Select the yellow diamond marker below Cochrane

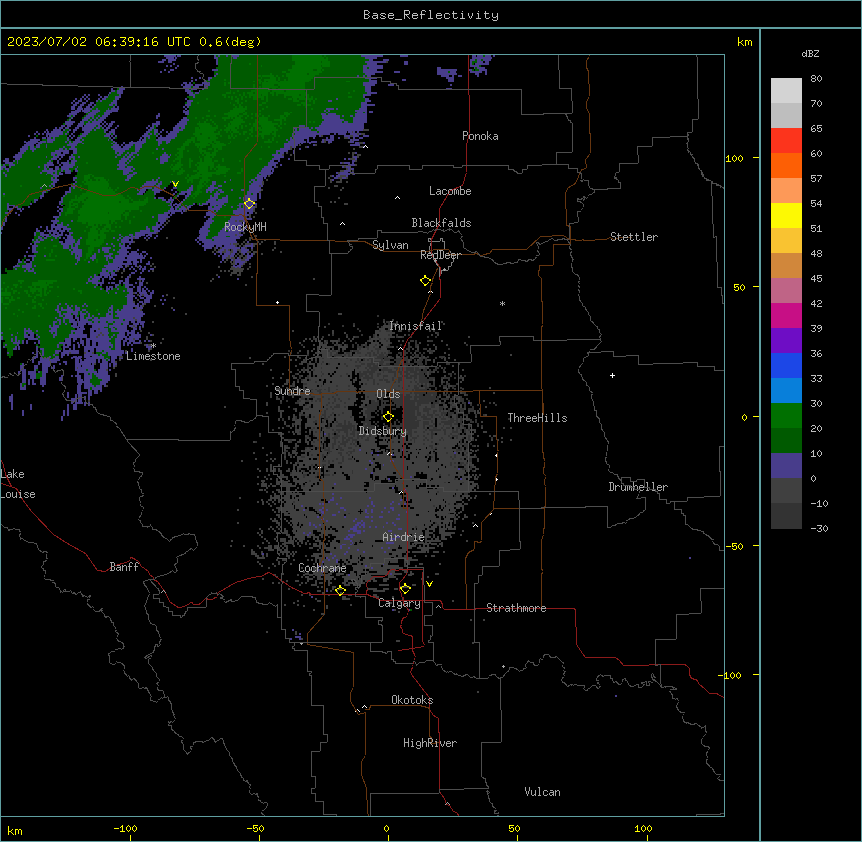340,590
